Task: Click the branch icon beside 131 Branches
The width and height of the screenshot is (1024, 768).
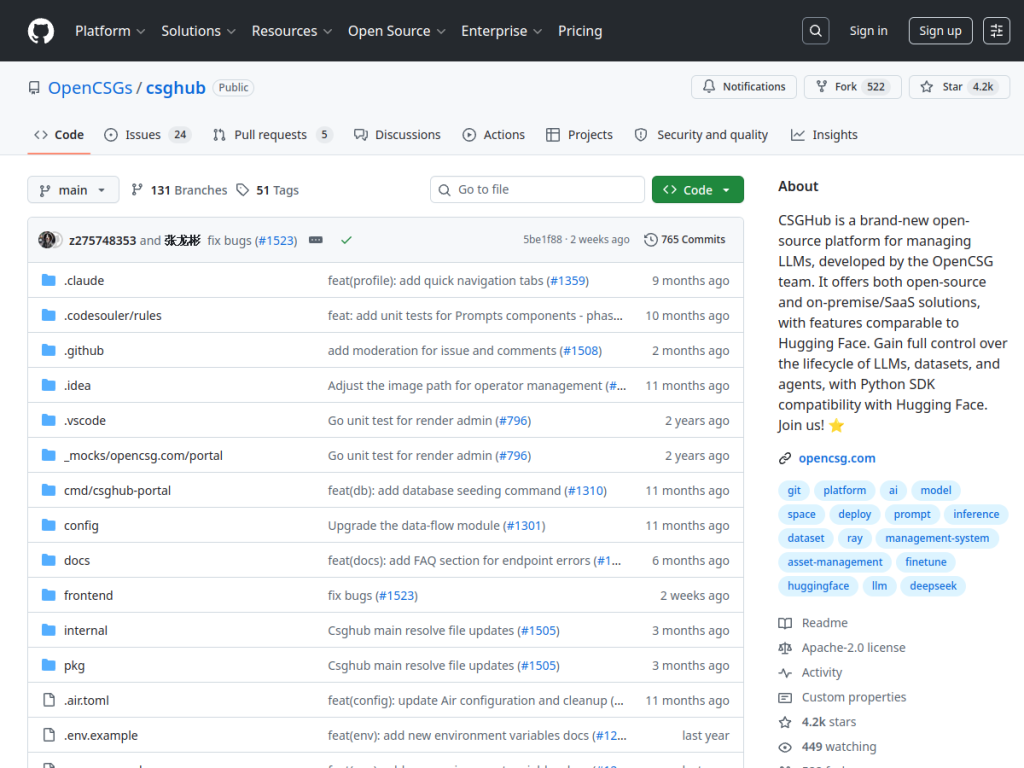Action: (x=136, y=189)
